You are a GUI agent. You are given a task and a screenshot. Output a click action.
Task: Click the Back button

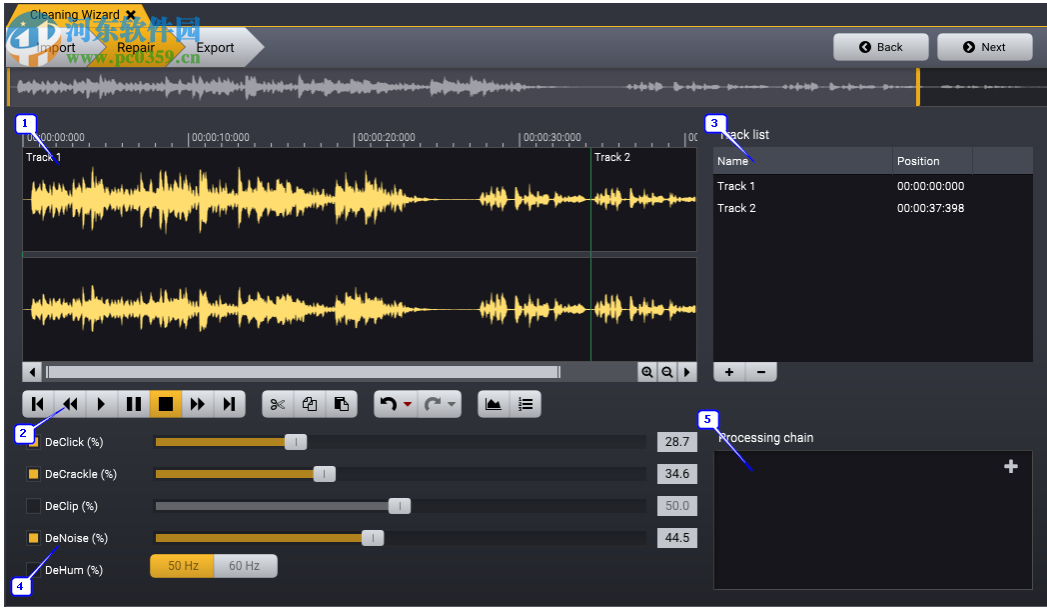coord(880,46)
